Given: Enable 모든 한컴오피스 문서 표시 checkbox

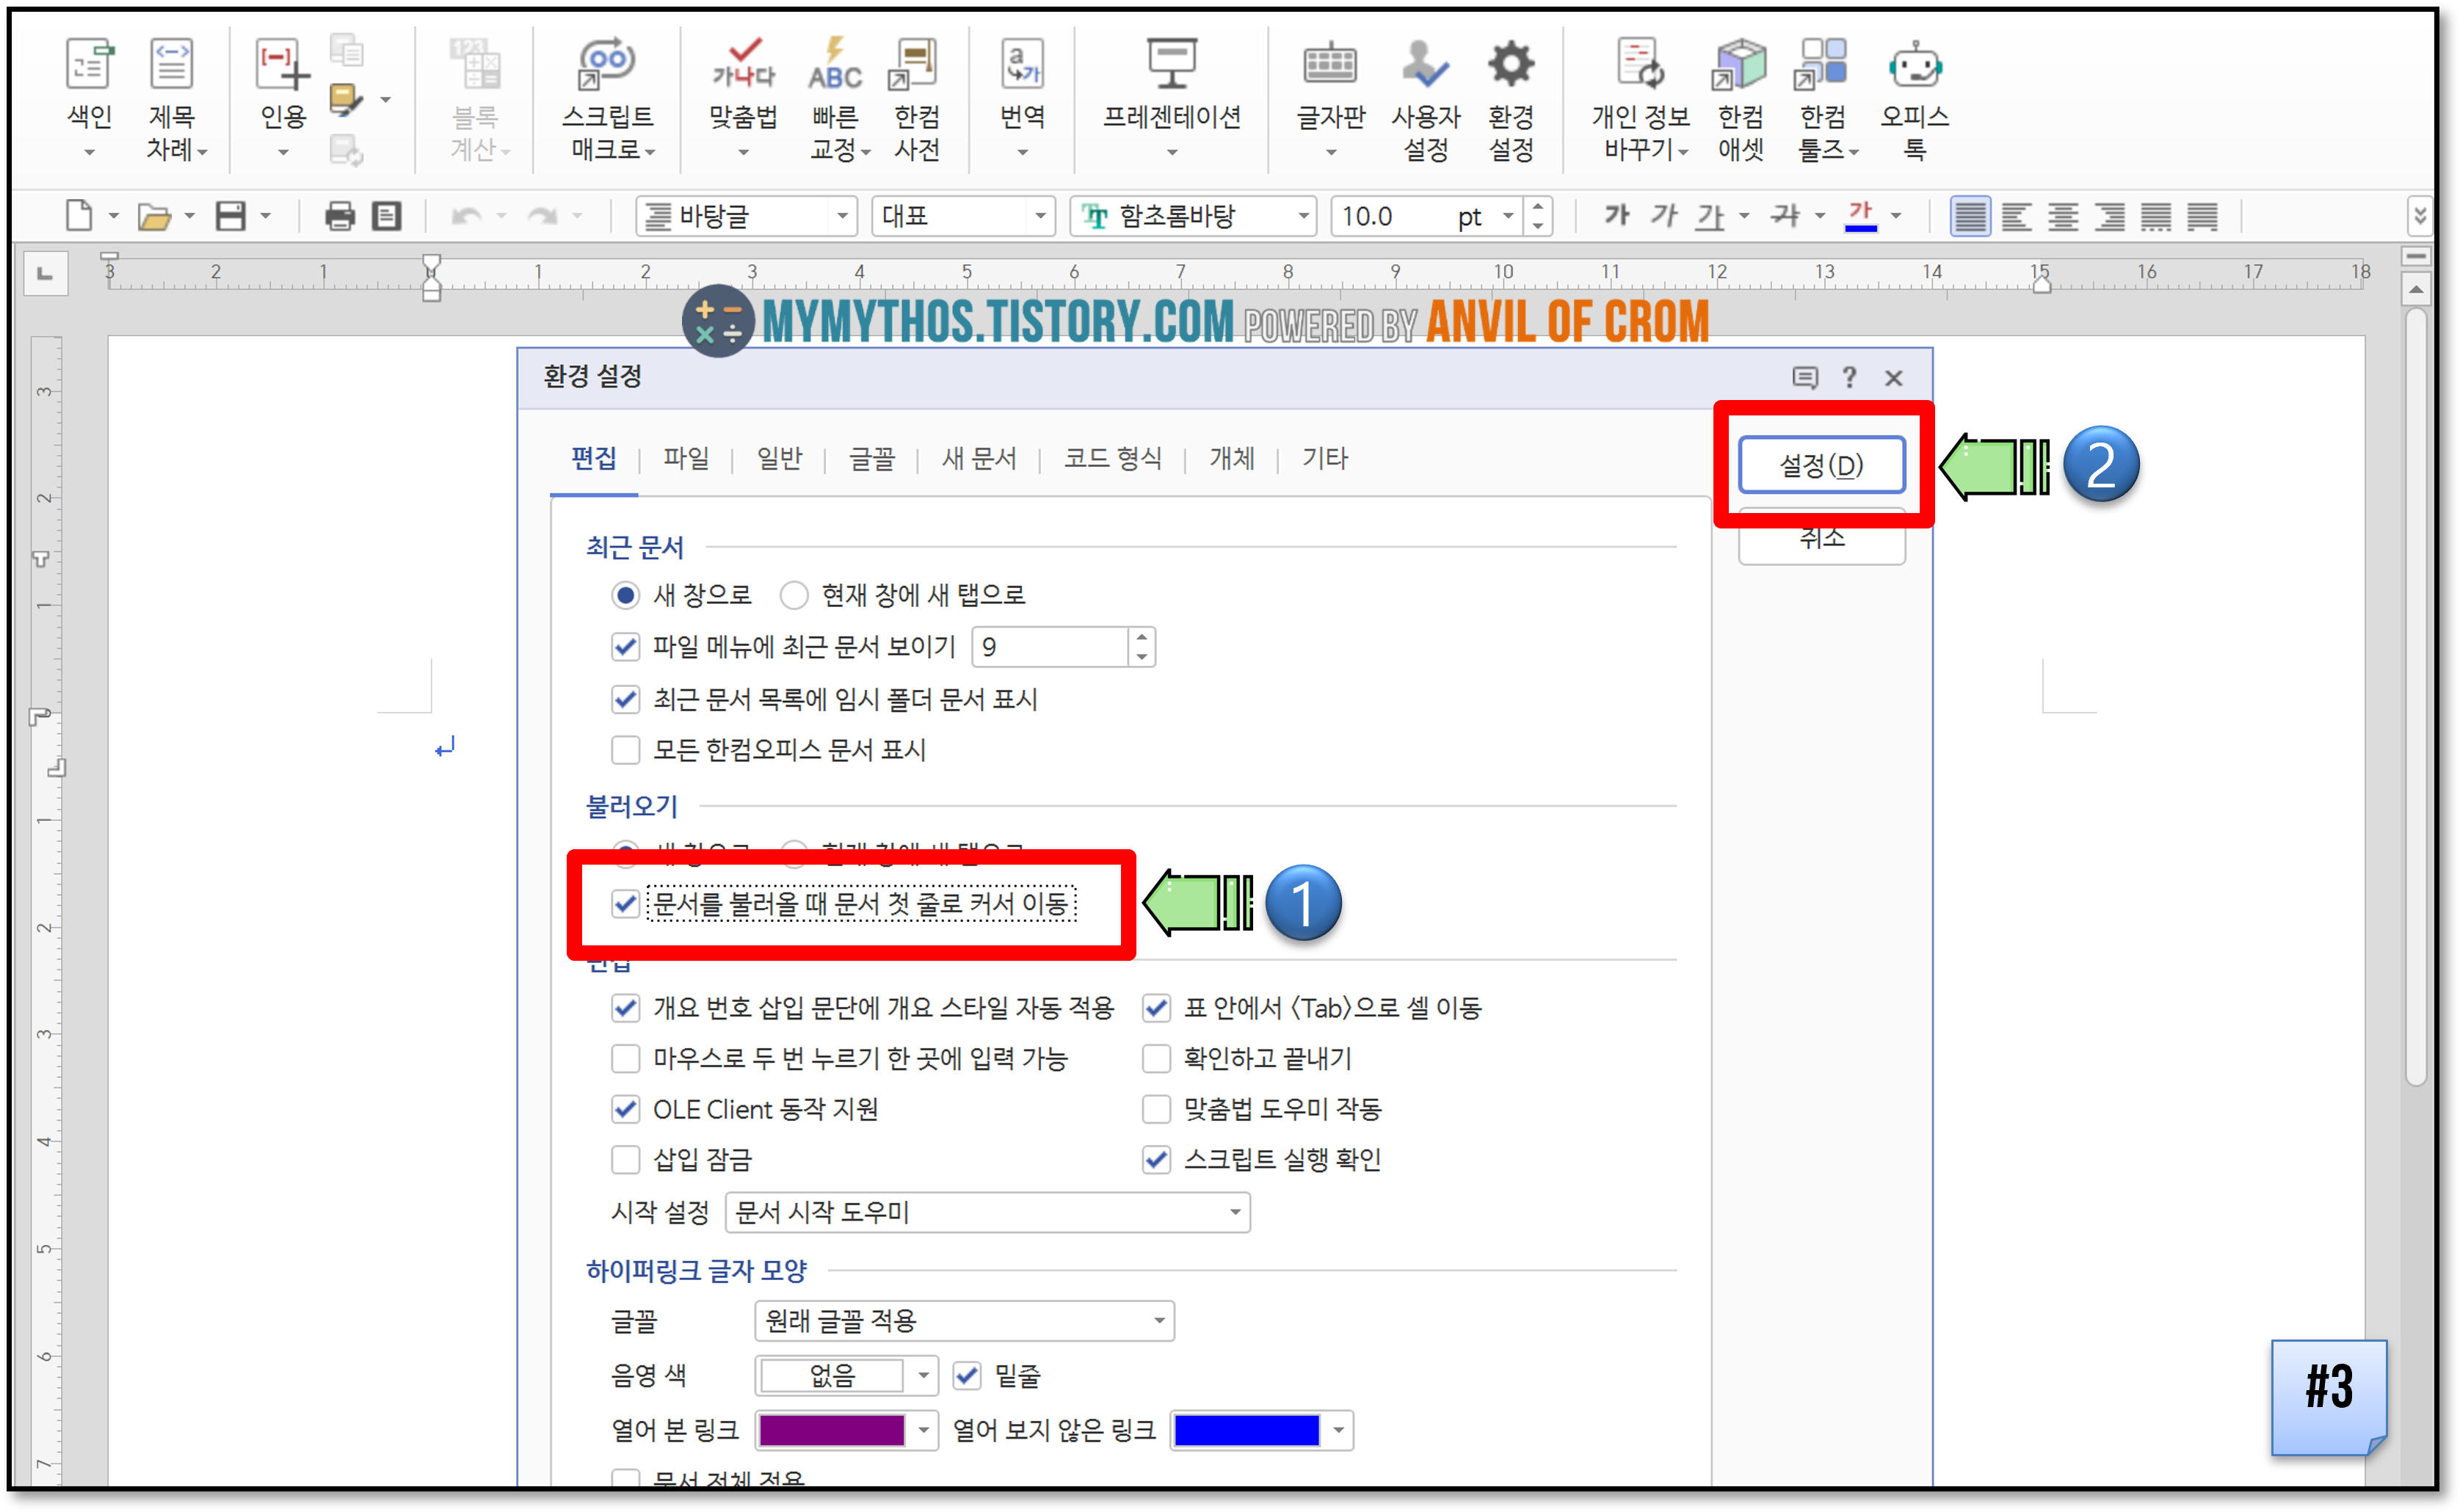Looking at the screenshot, I should pos(626,750).
